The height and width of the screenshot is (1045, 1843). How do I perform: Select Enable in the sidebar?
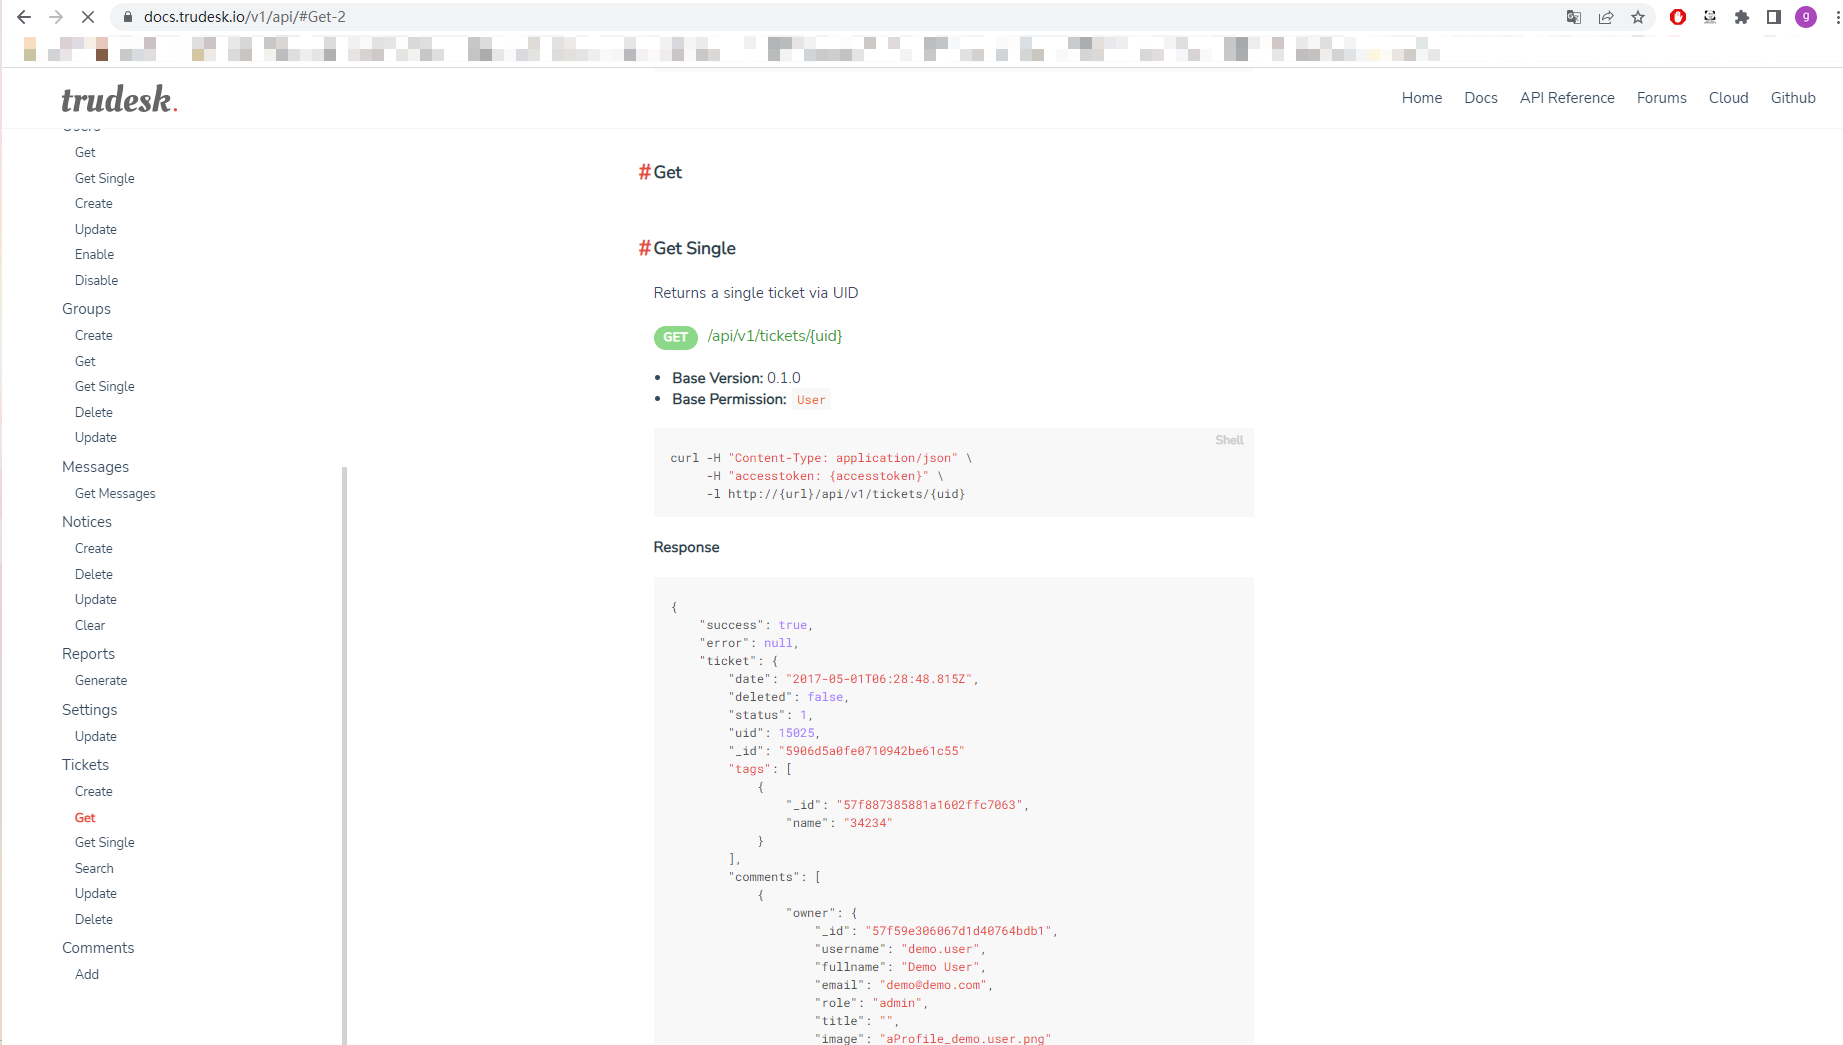click(94, 255)
